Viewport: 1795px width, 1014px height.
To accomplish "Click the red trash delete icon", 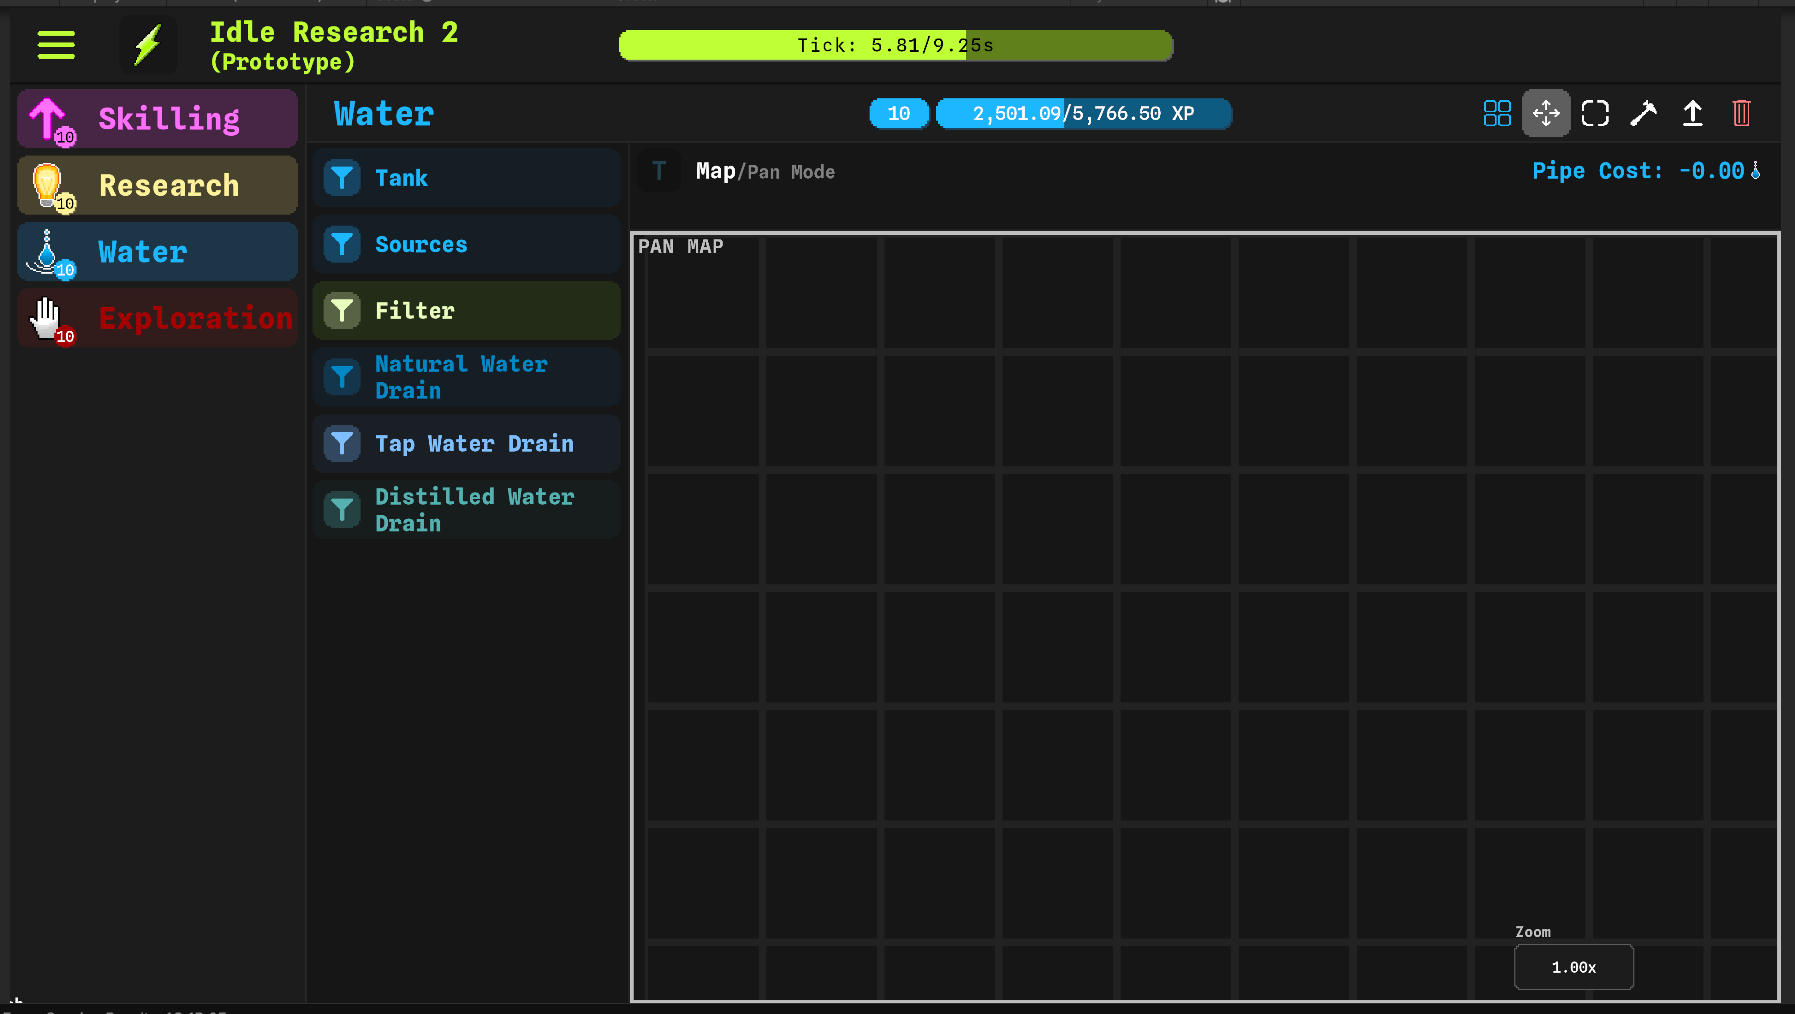I will point(1741,113).
